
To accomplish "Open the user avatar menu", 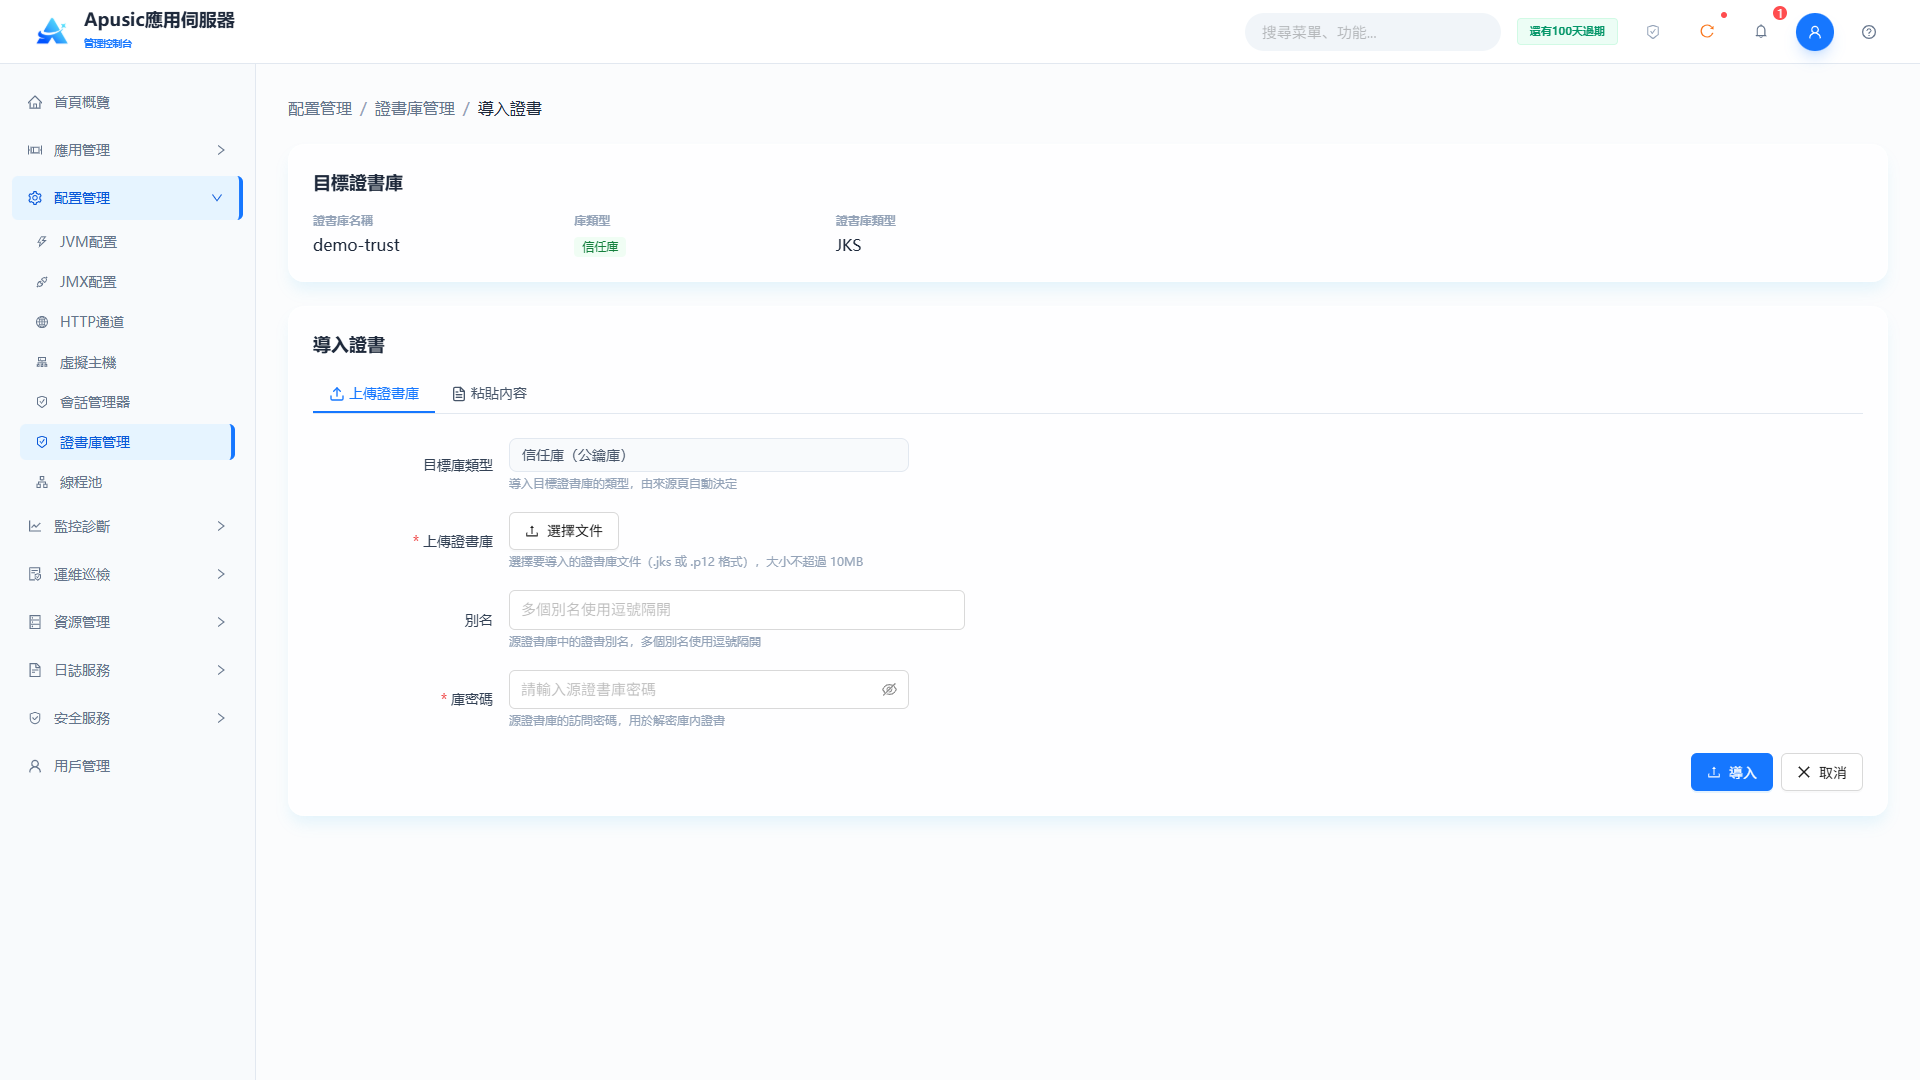I will pos(1815,32).
